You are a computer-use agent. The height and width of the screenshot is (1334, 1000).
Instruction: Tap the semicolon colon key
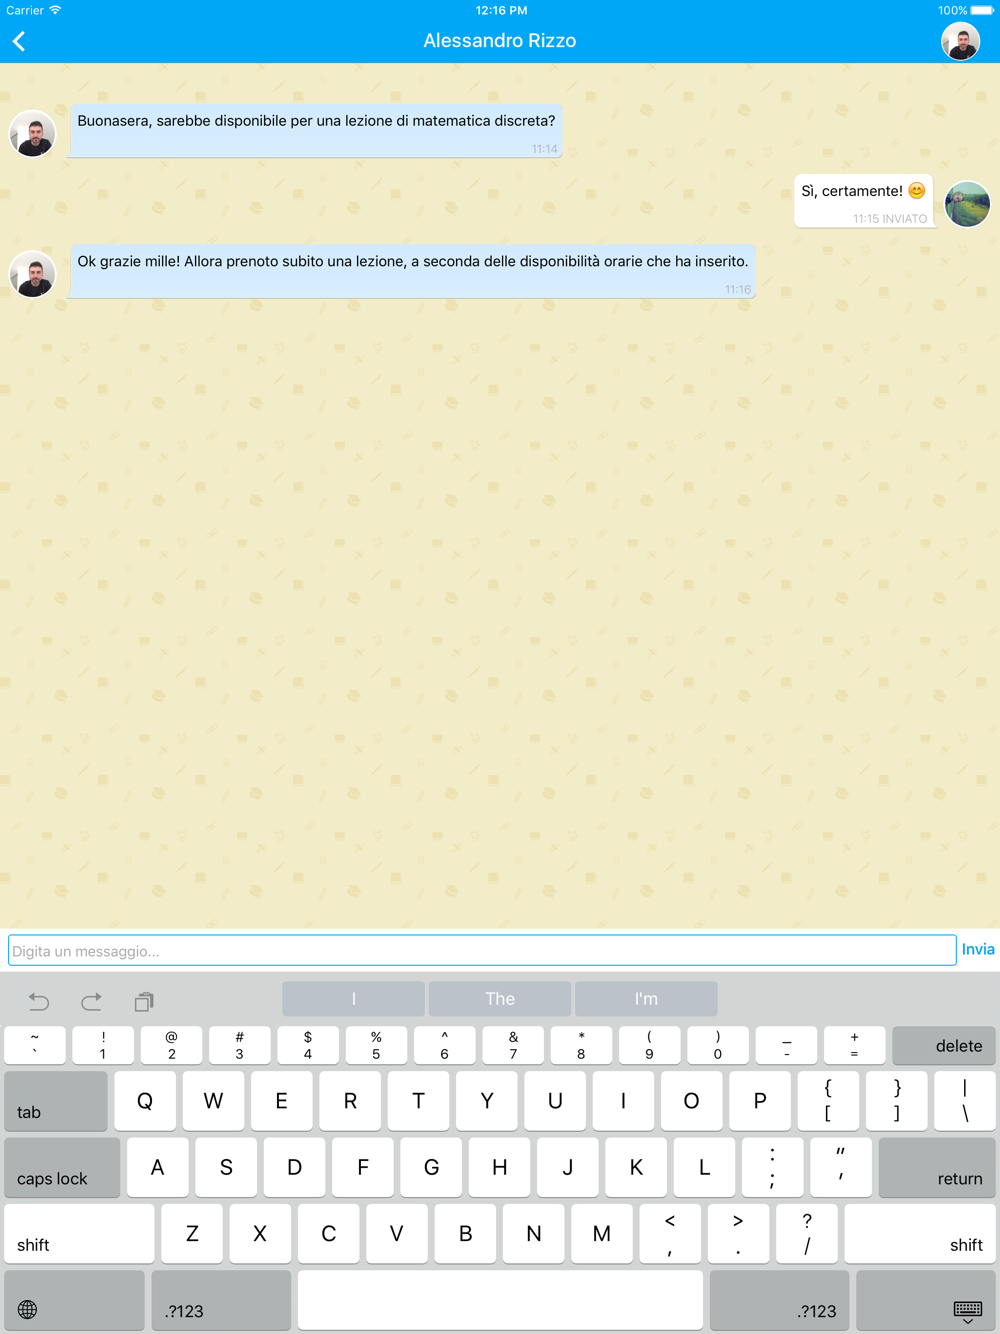click(772, 1167)
